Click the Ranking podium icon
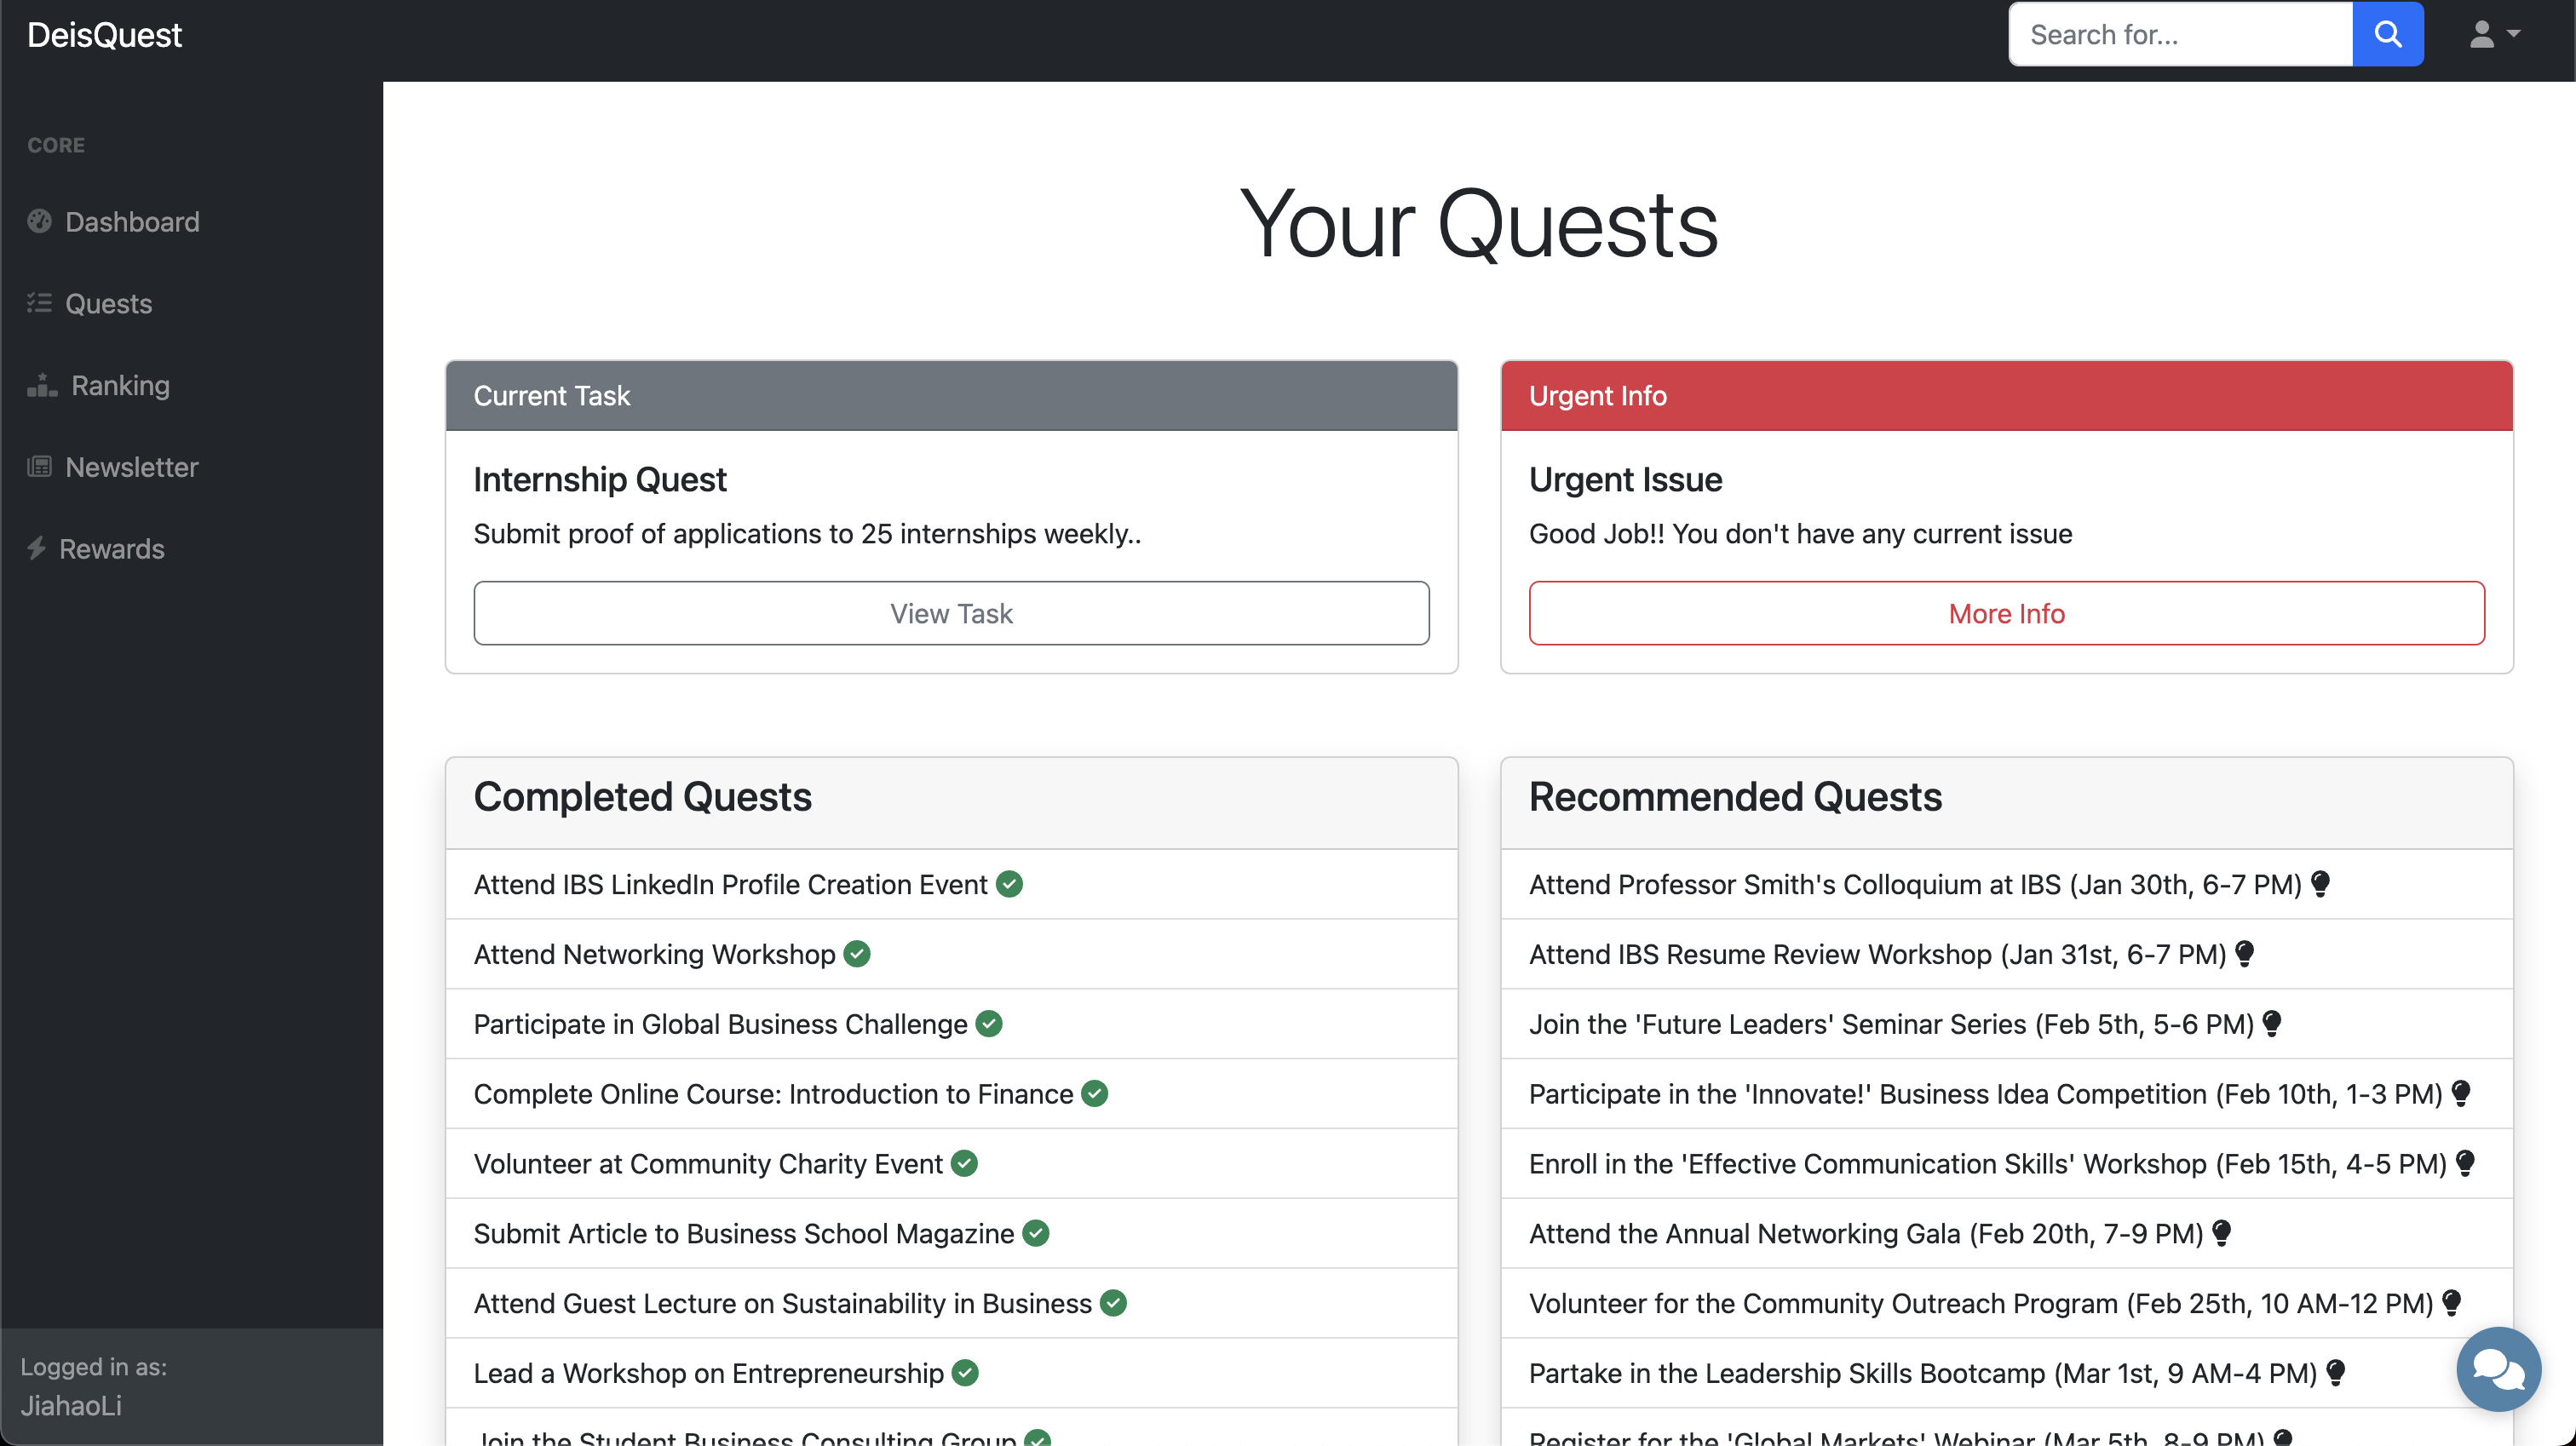This screenshot has width=2576, height=1446. tap(42, 385)
